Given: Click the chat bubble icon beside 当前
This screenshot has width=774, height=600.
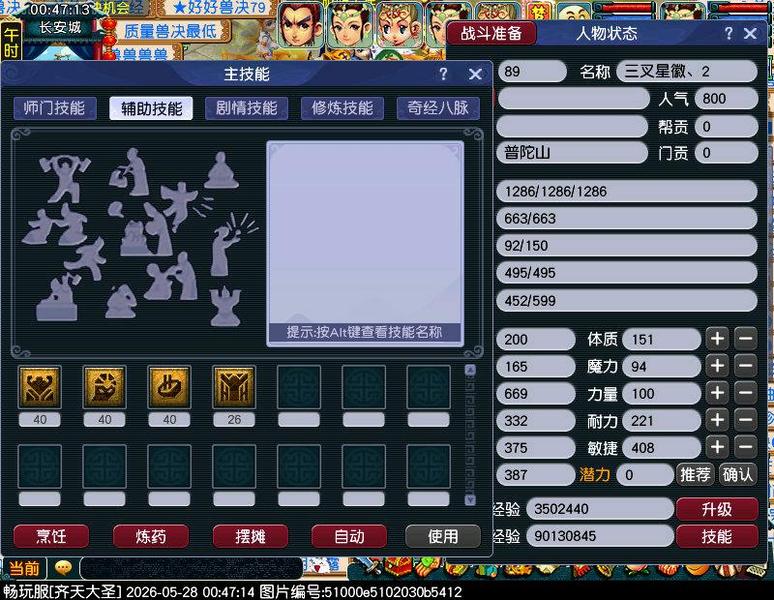Looking at the screenshot, I should [63, 567].
